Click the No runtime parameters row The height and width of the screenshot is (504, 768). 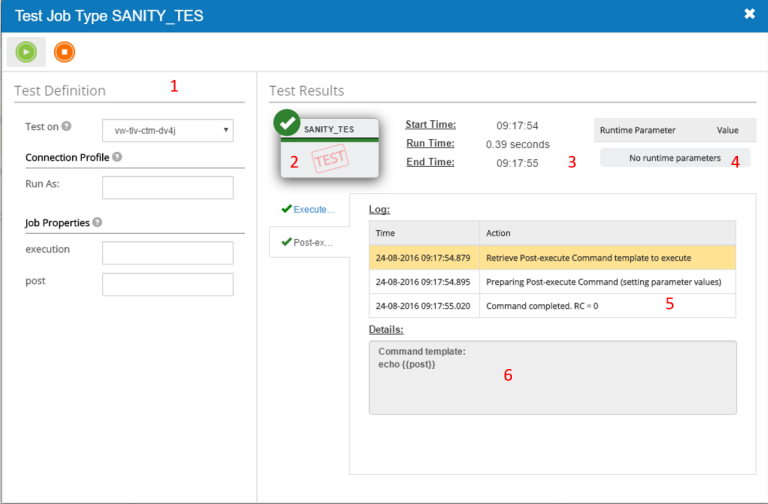pos(675,158)
